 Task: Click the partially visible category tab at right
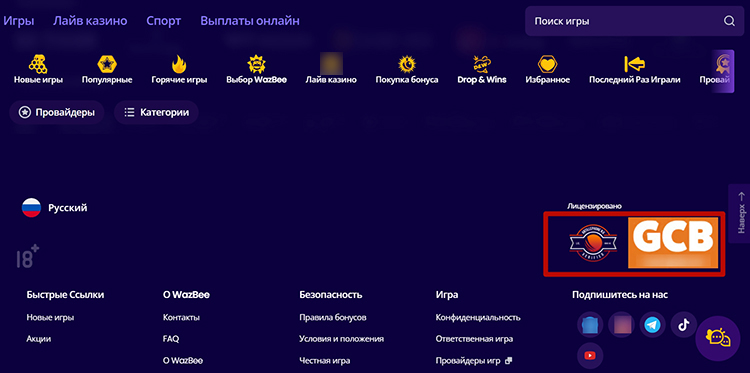click(x=717, y=71)
